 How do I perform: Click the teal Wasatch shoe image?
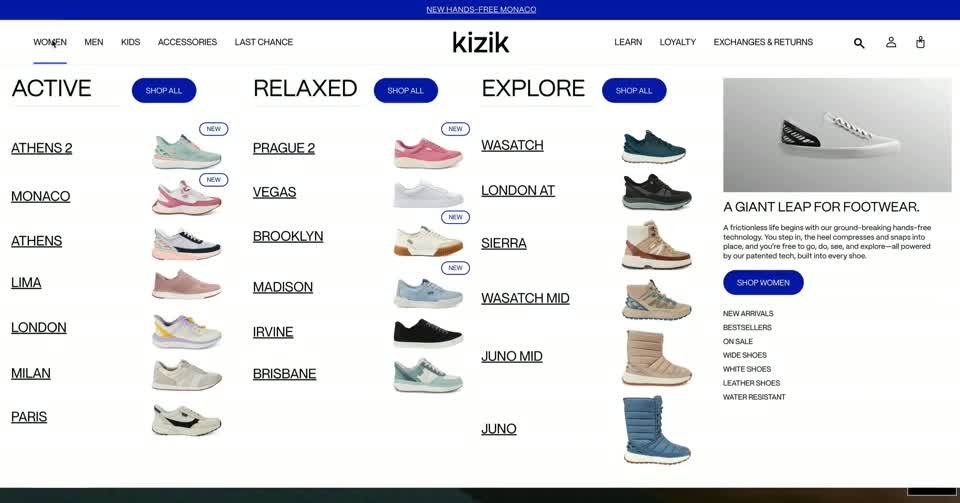click(x=654, y=146)
